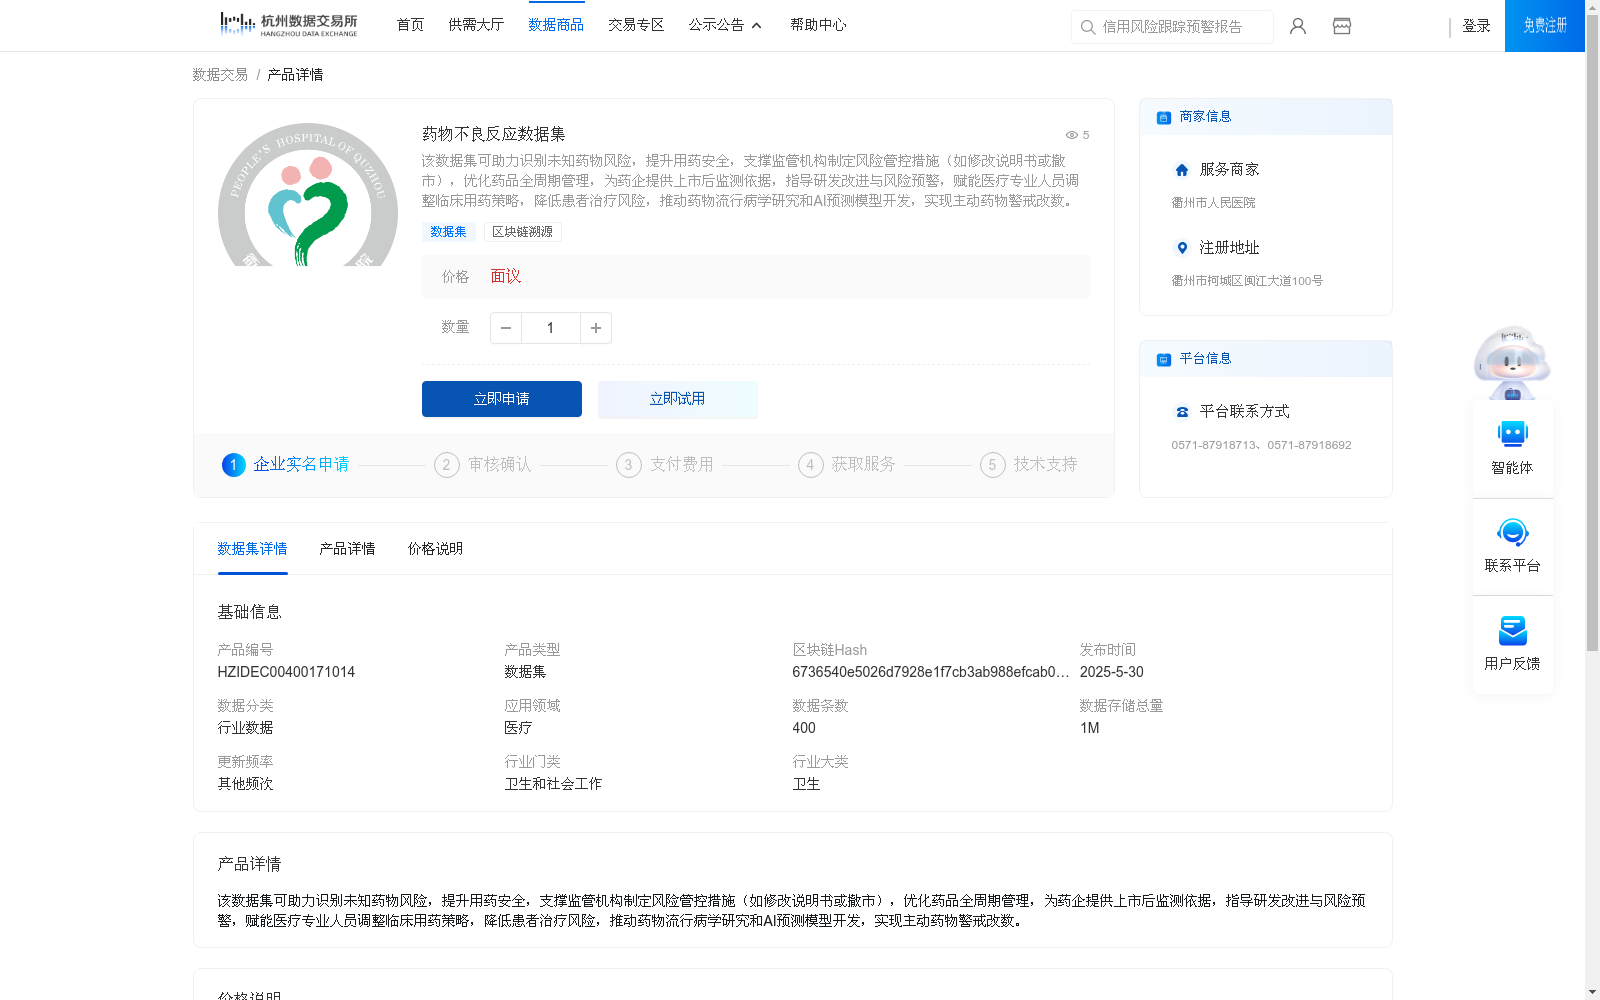Open 供需大厅 navigation item
1600x1000 pixels.
point(476,25)
